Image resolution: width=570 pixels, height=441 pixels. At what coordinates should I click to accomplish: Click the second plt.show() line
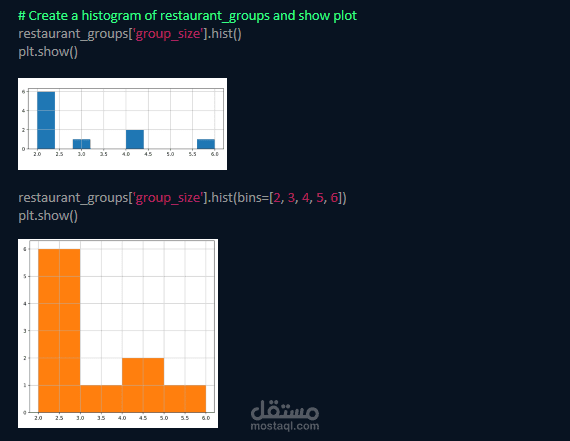pyautogui.click(x=48, y=216)
